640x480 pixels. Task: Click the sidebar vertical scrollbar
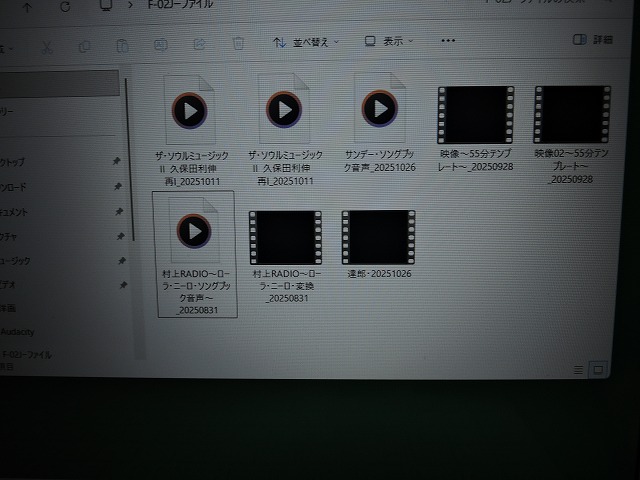[130, 159]
